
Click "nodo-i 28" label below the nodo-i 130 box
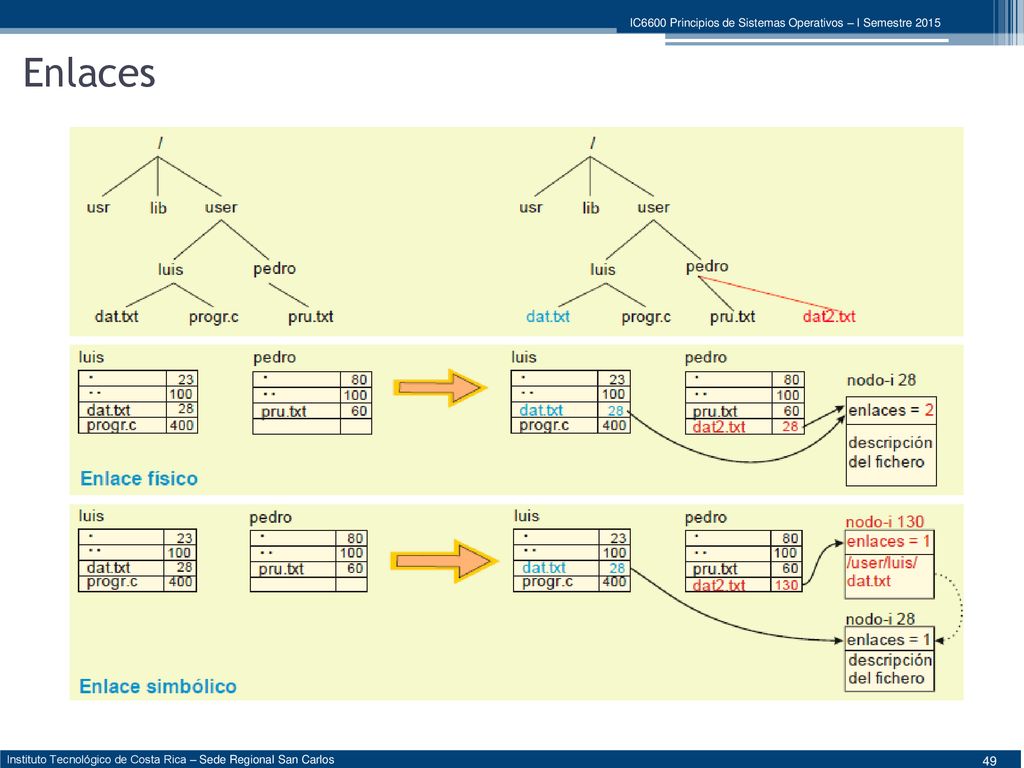tap(880, 619)
